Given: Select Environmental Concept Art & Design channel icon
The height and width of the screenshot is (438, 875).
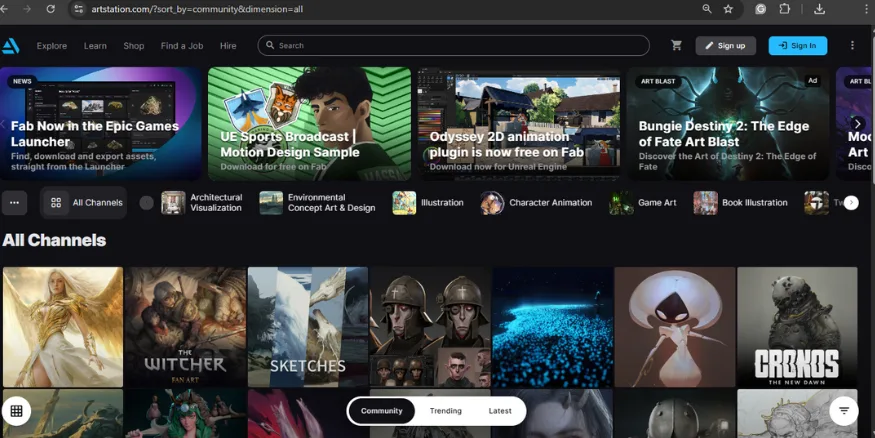Looking at the screenshot, I should pyautogui.click(x=271, y=203).
